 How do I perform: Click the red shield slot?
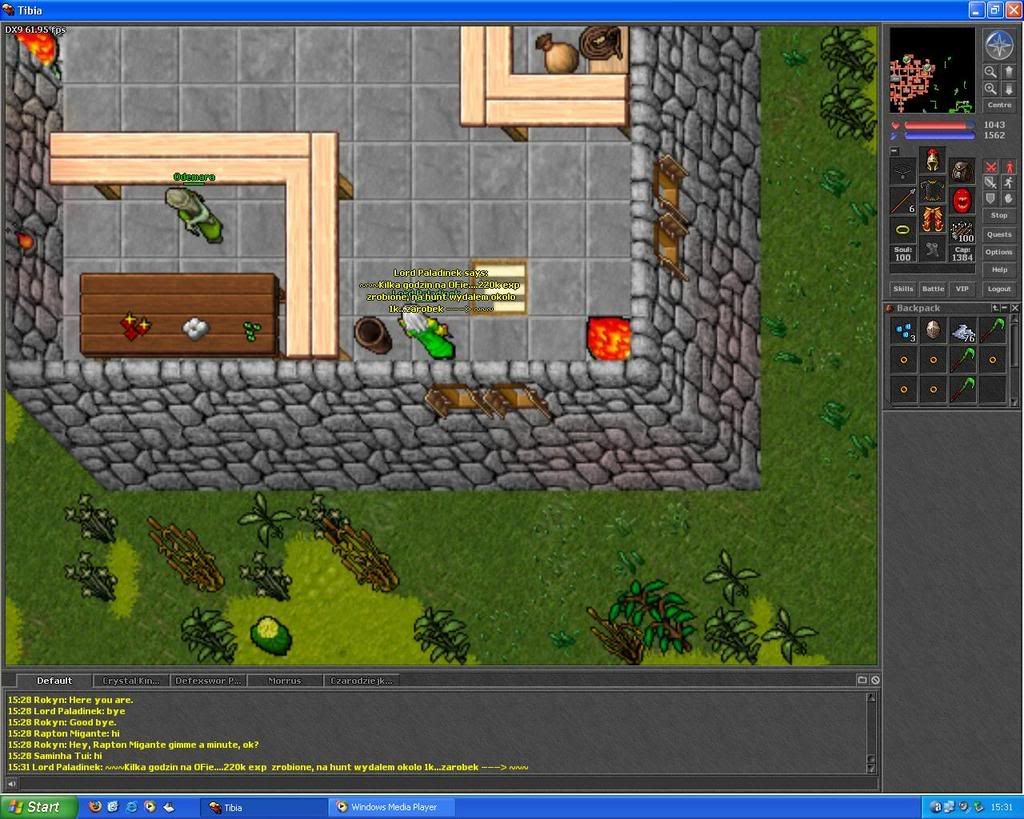(962, 201)
